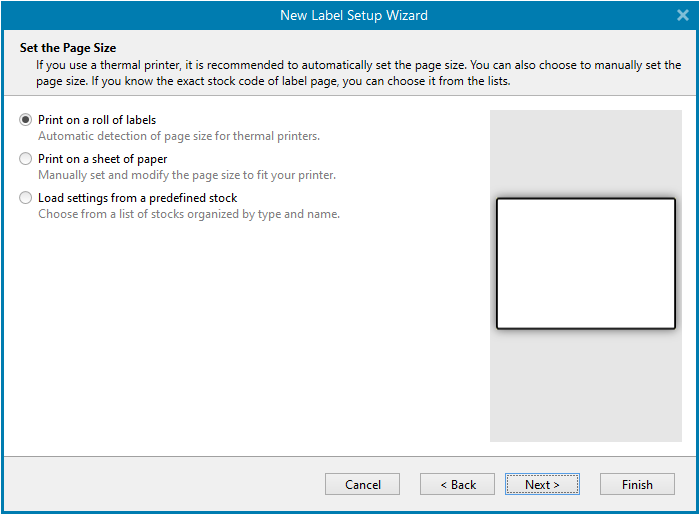
Task: Close the New Label Setup Wizard window
Action: [682, 15]
